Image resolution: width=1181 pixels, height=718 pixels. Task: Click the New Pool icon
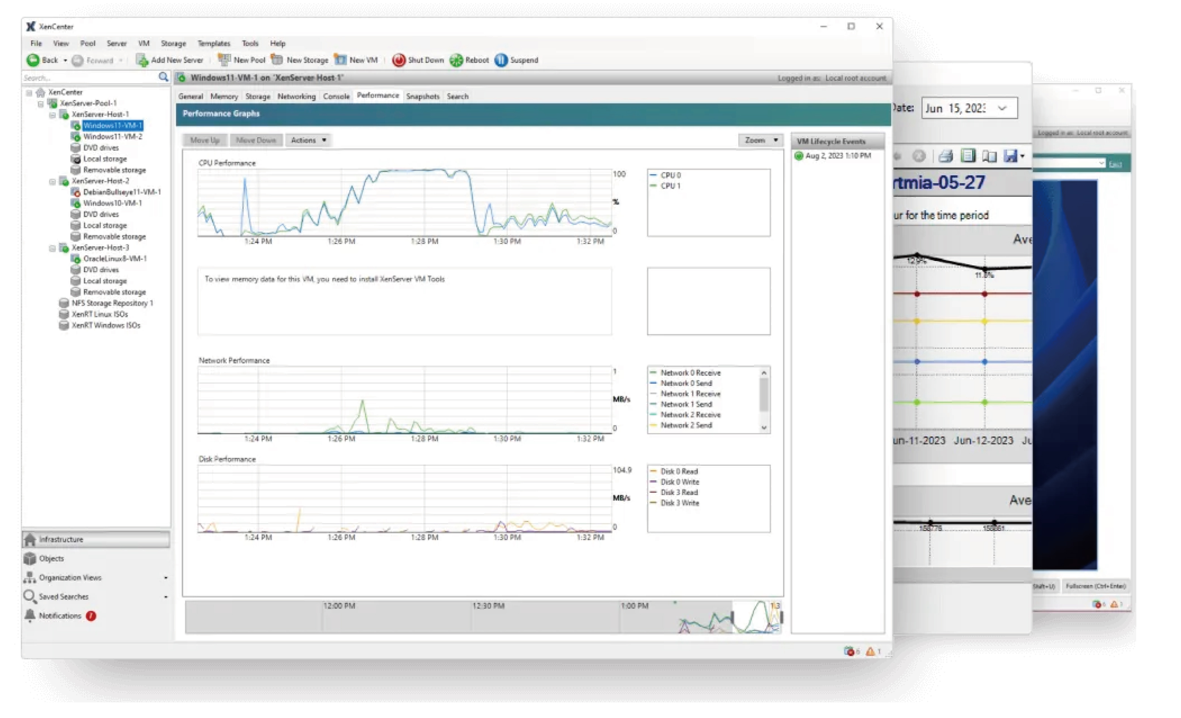[224, 60]
